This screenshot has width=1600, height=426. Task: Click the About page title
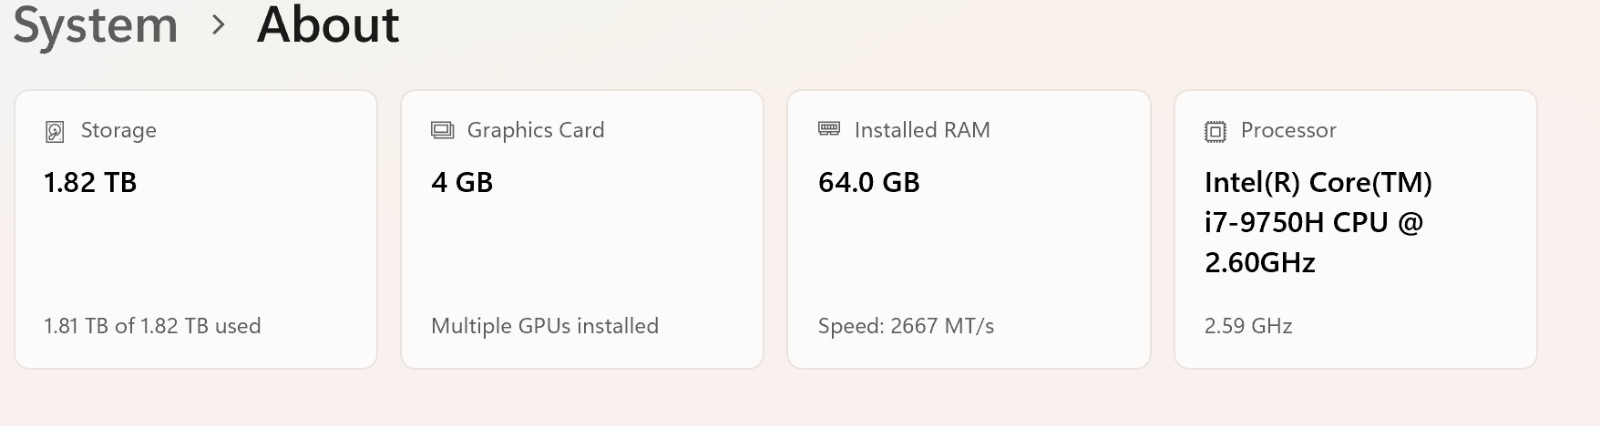[328, 24]
